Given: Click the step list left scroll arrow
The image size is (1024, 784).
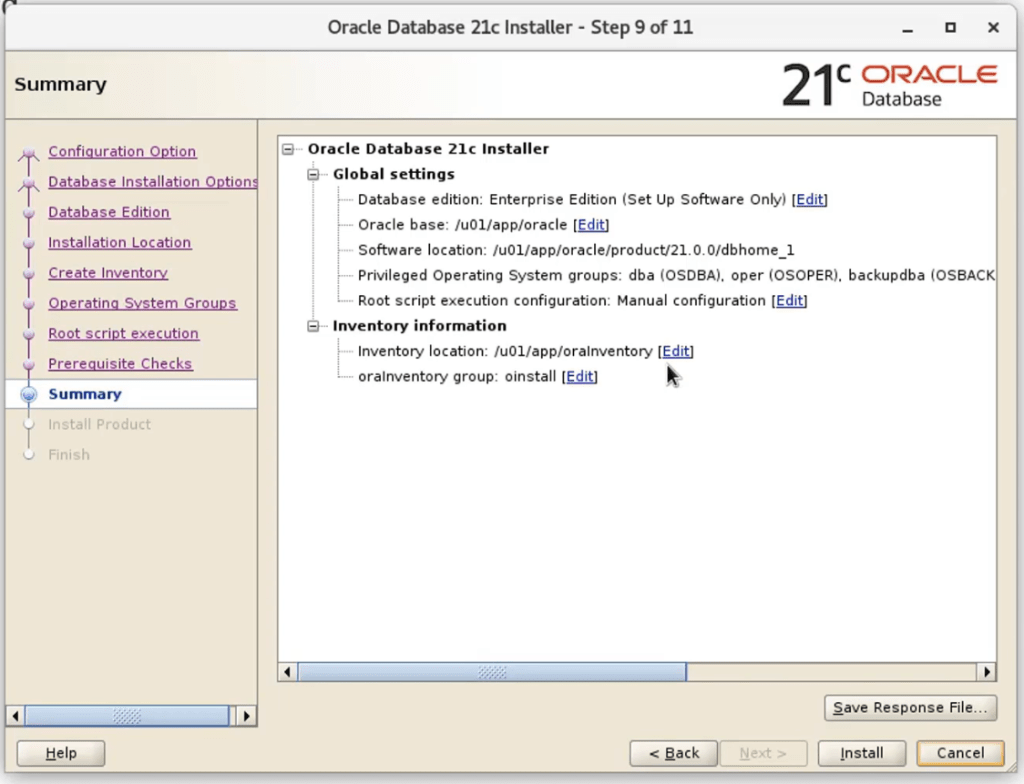Looking at the screenshot, I should coord(15,716).
